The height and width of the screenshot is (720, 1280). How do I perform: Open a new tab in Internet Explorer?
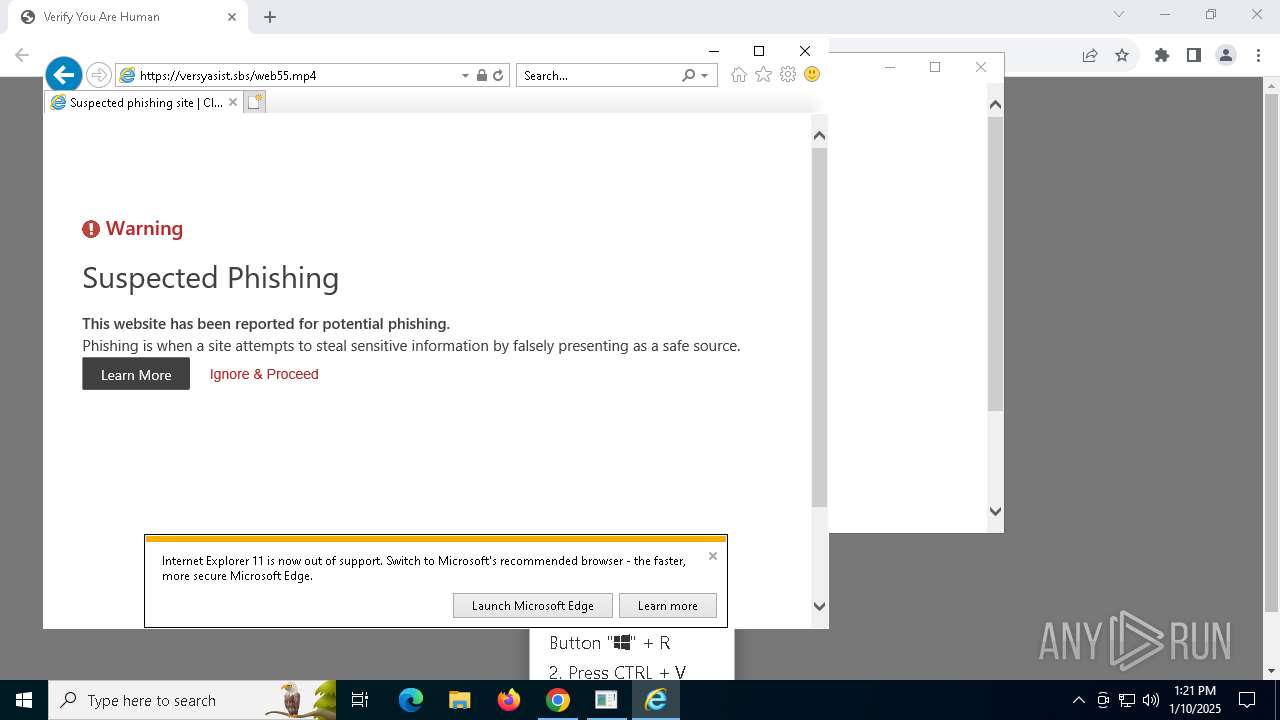pyautogui.click(x=255, y=102)
